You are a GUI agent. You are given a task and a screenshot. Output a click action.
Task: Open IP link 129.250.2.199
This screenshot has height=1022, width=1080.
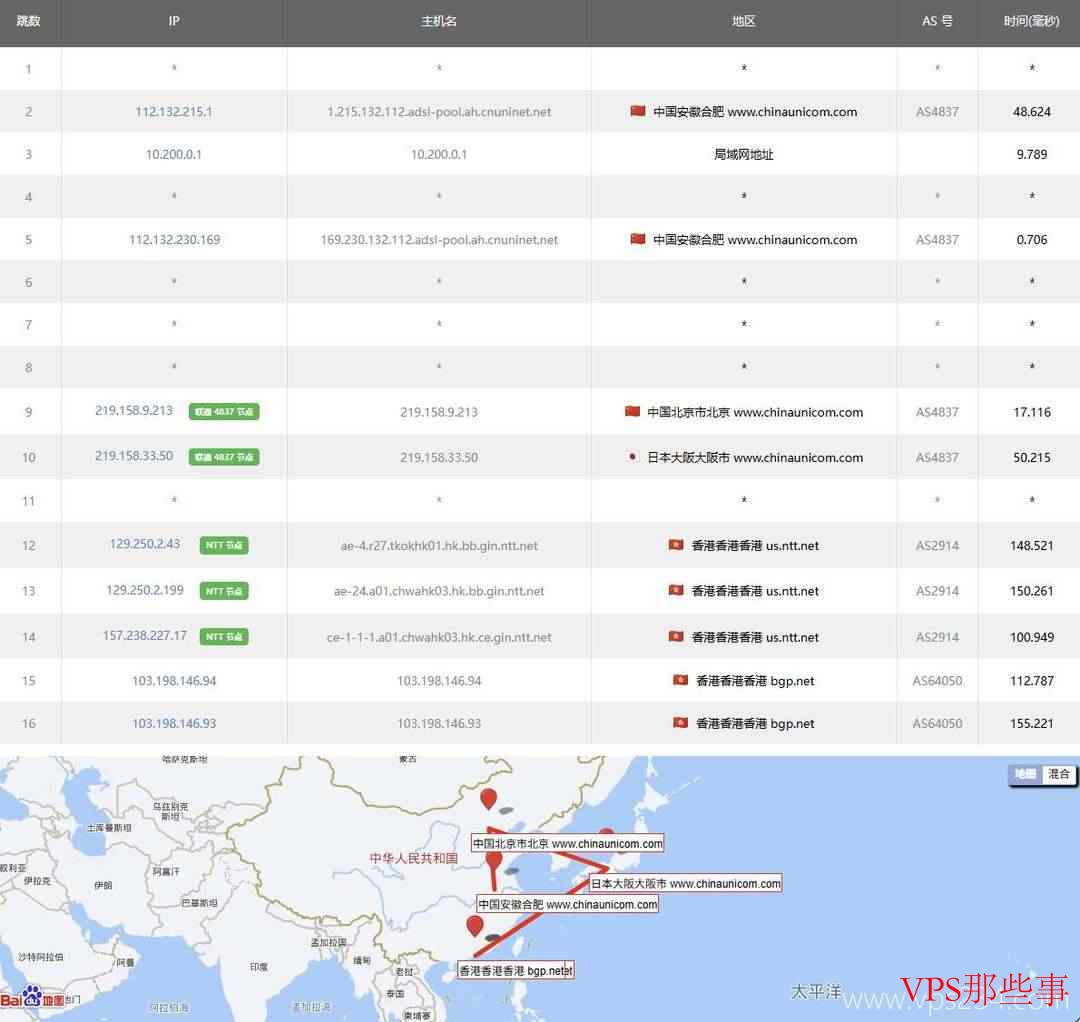pos(145,590)
